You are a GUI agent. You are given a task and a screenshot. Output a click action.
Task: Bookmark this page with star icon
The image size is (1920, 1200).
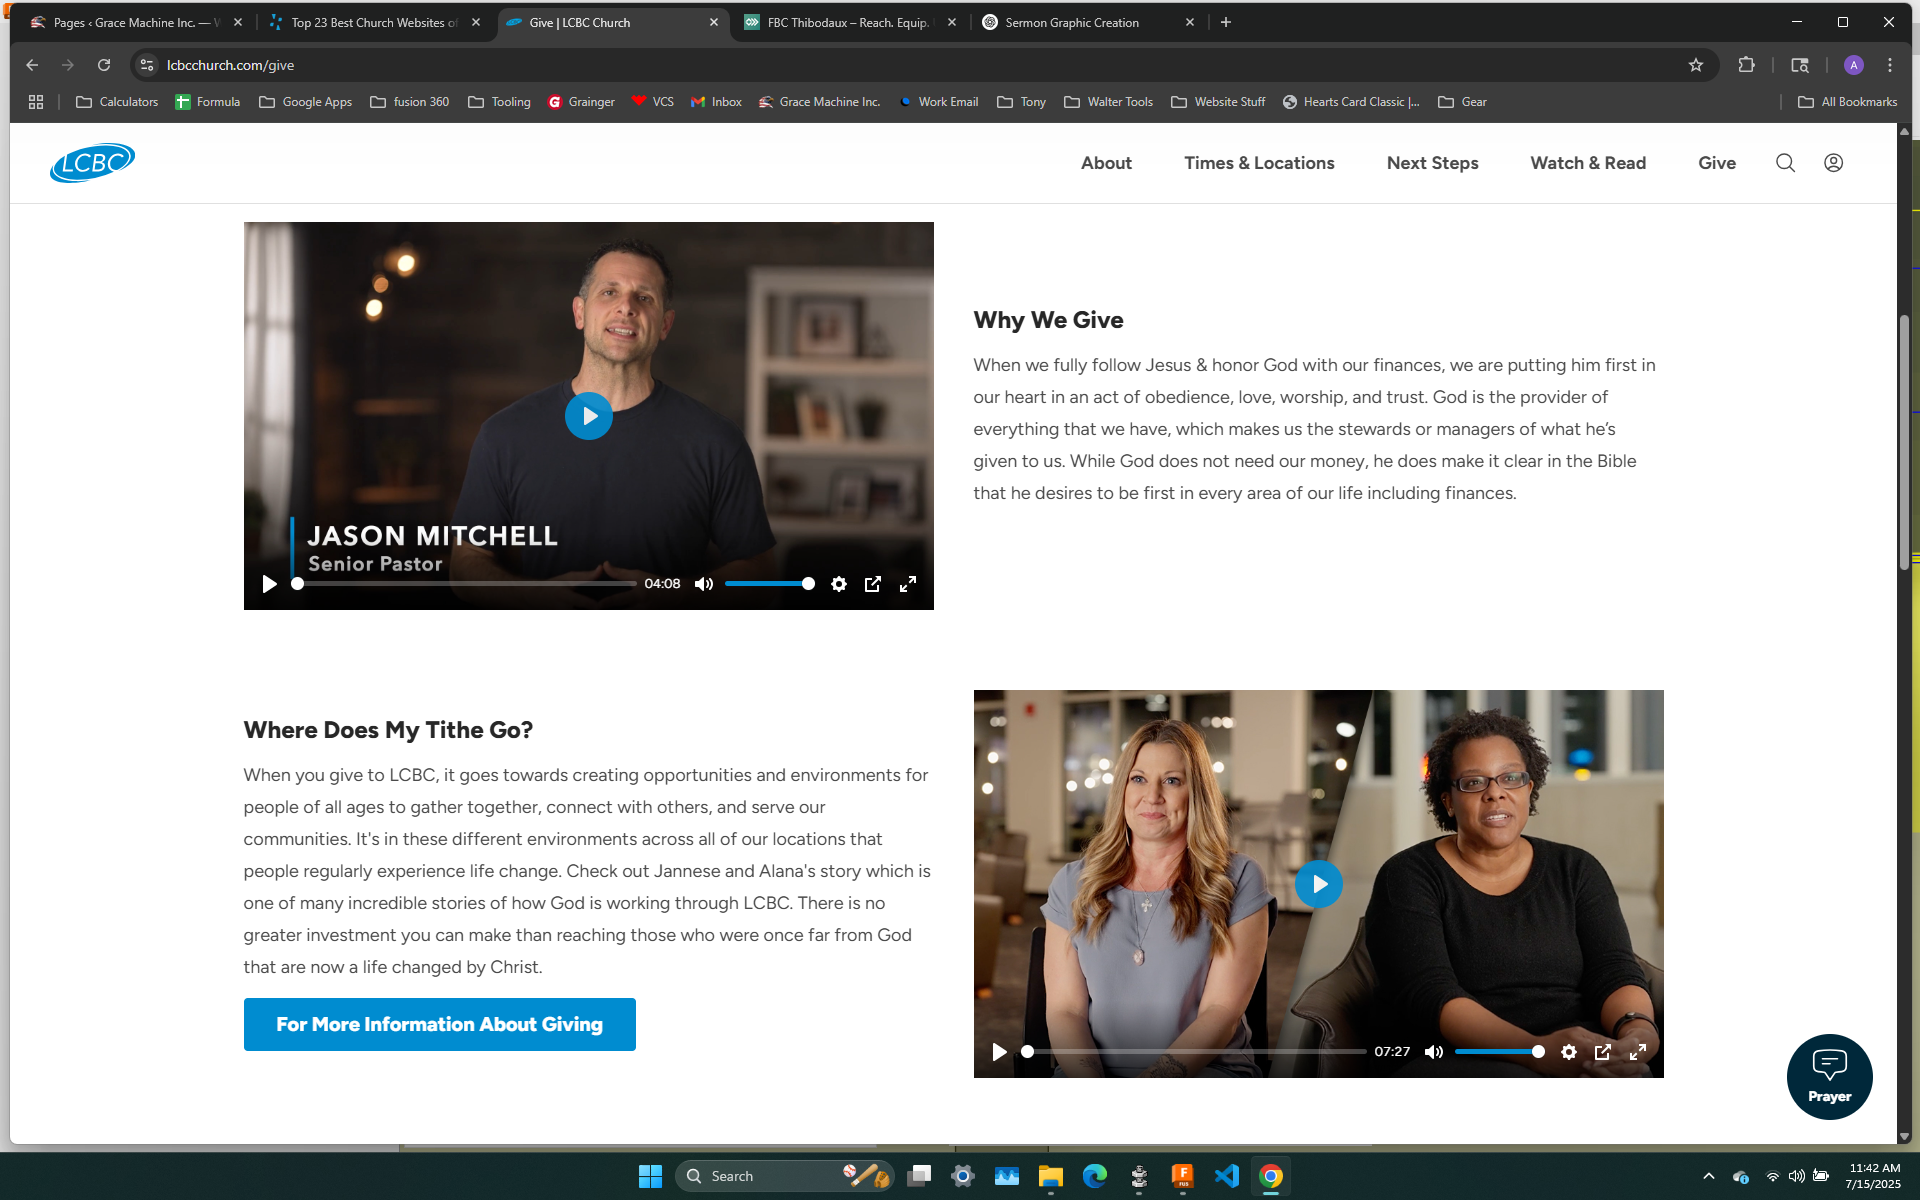pos(1695,65)
